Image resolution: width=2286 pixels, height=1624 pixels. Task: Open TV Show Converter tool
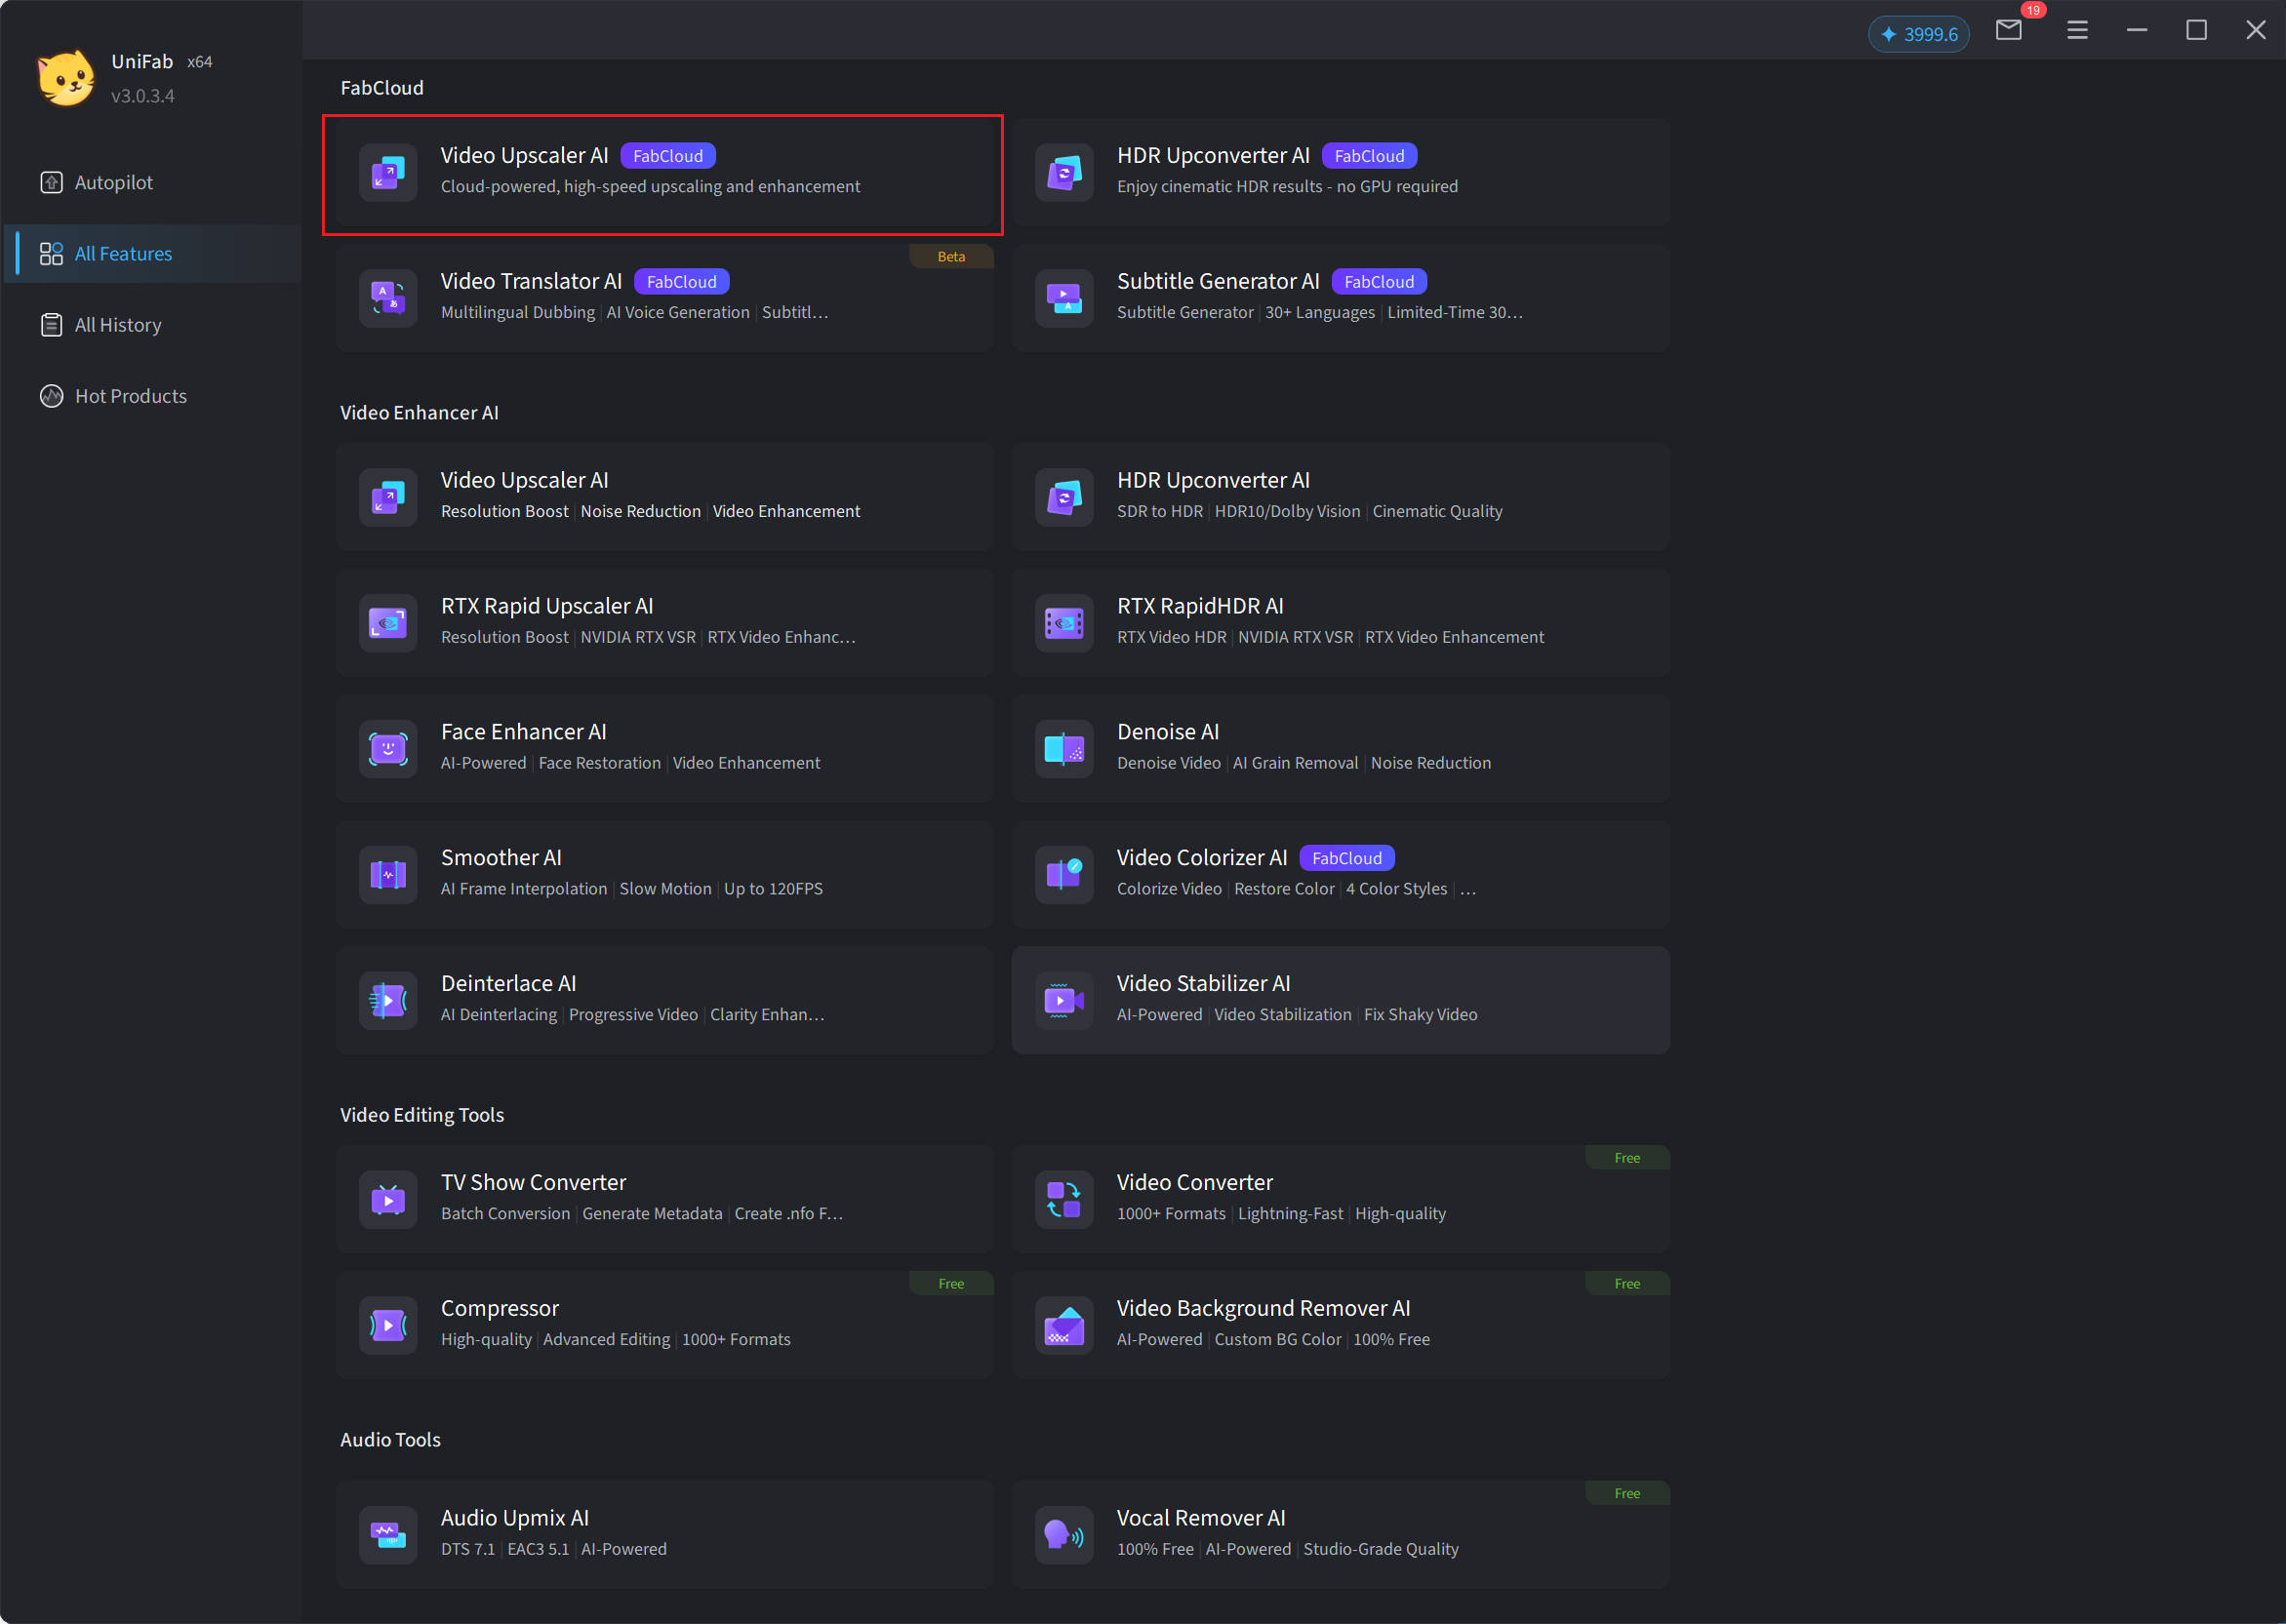pyautogui.click(x=665, y=1198)
